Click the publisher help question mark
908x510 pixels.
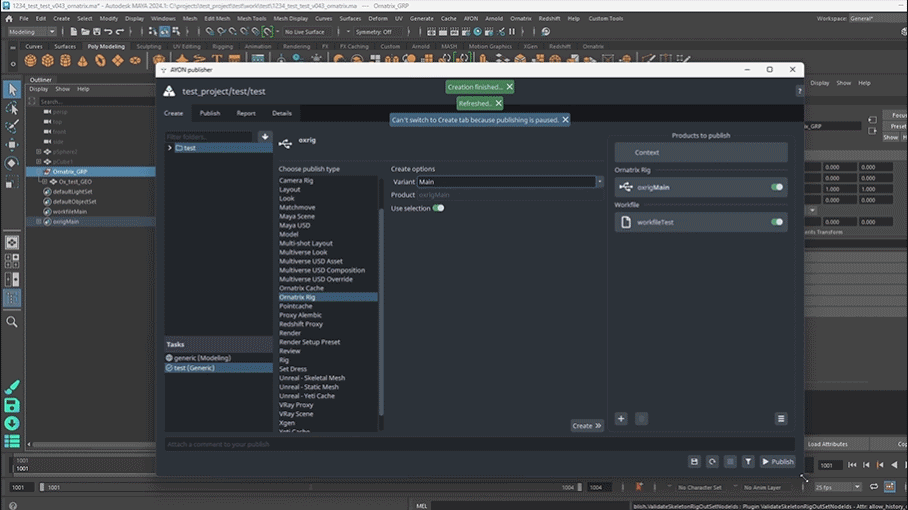800,91
